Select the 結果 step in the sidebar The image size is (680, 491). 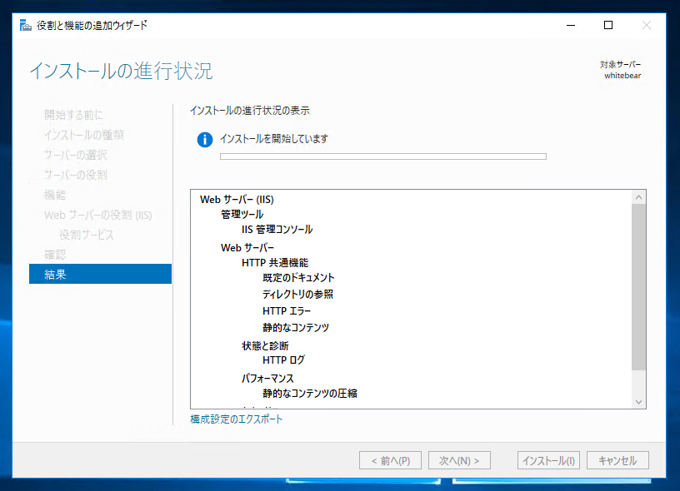click(x=100, y=274)
